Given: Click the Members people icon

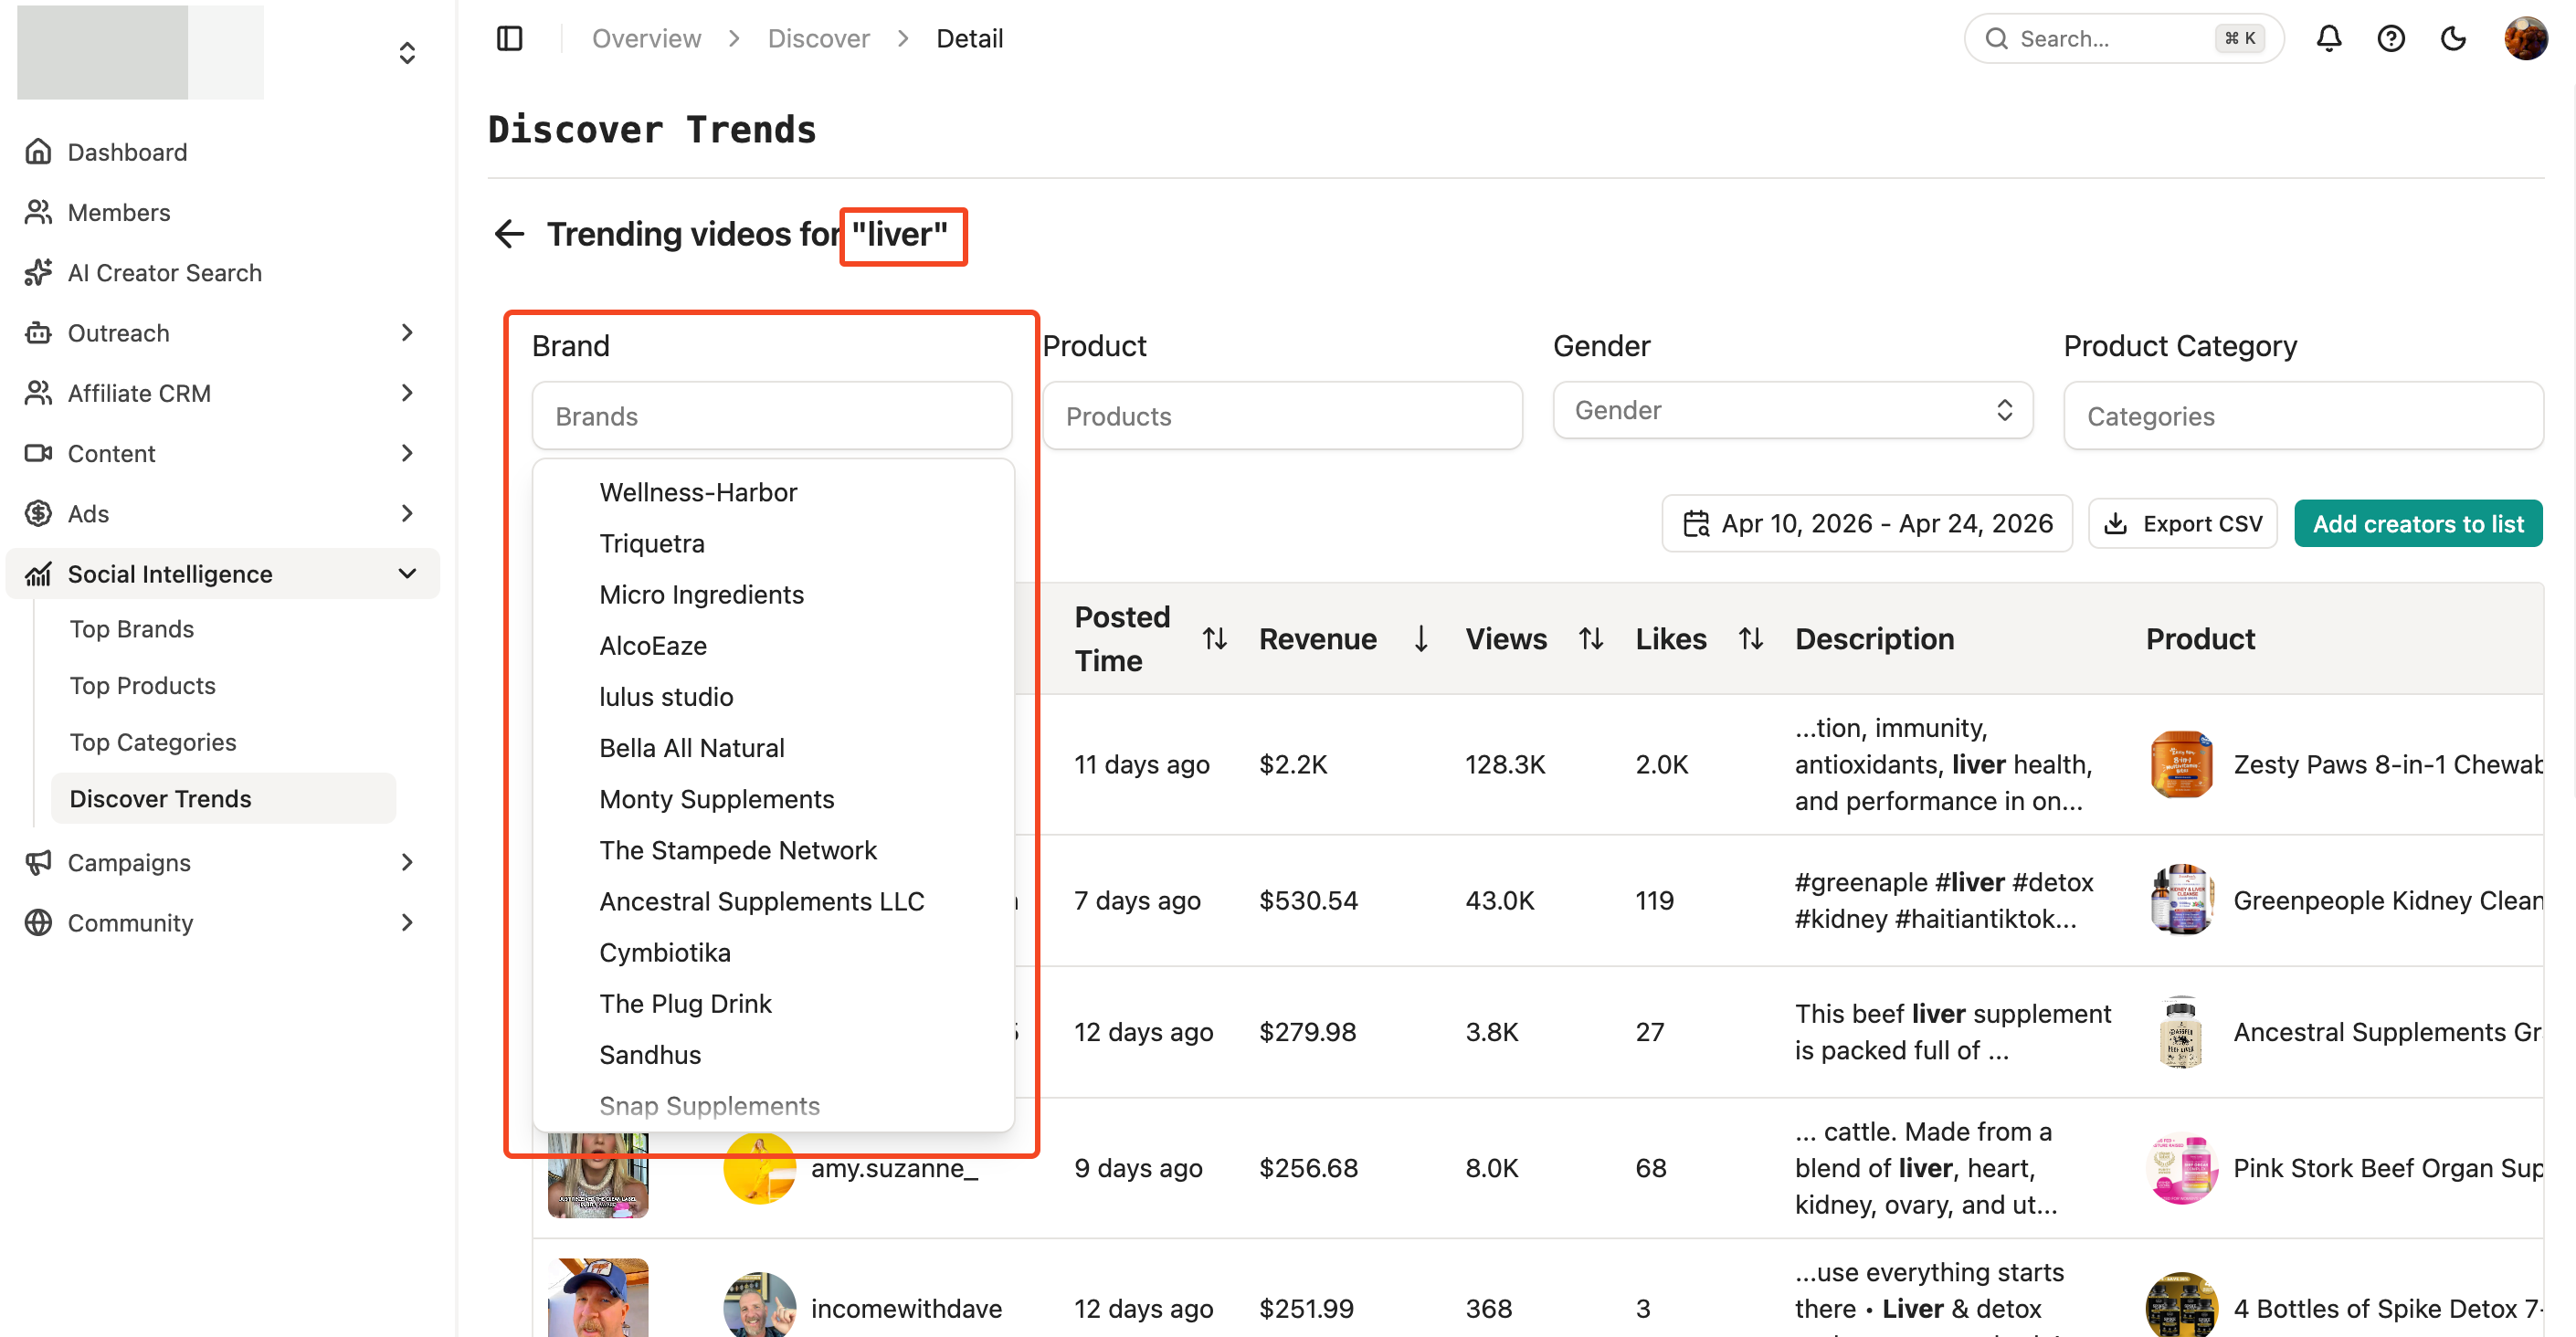Looking at the screenshot, I should [x=38, y=212].
